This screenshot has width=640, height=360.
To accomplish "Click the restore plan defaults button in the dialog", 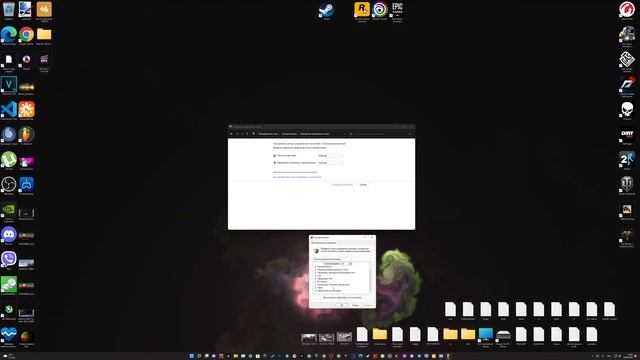I will pyautogui.click(x=342, y=298).
